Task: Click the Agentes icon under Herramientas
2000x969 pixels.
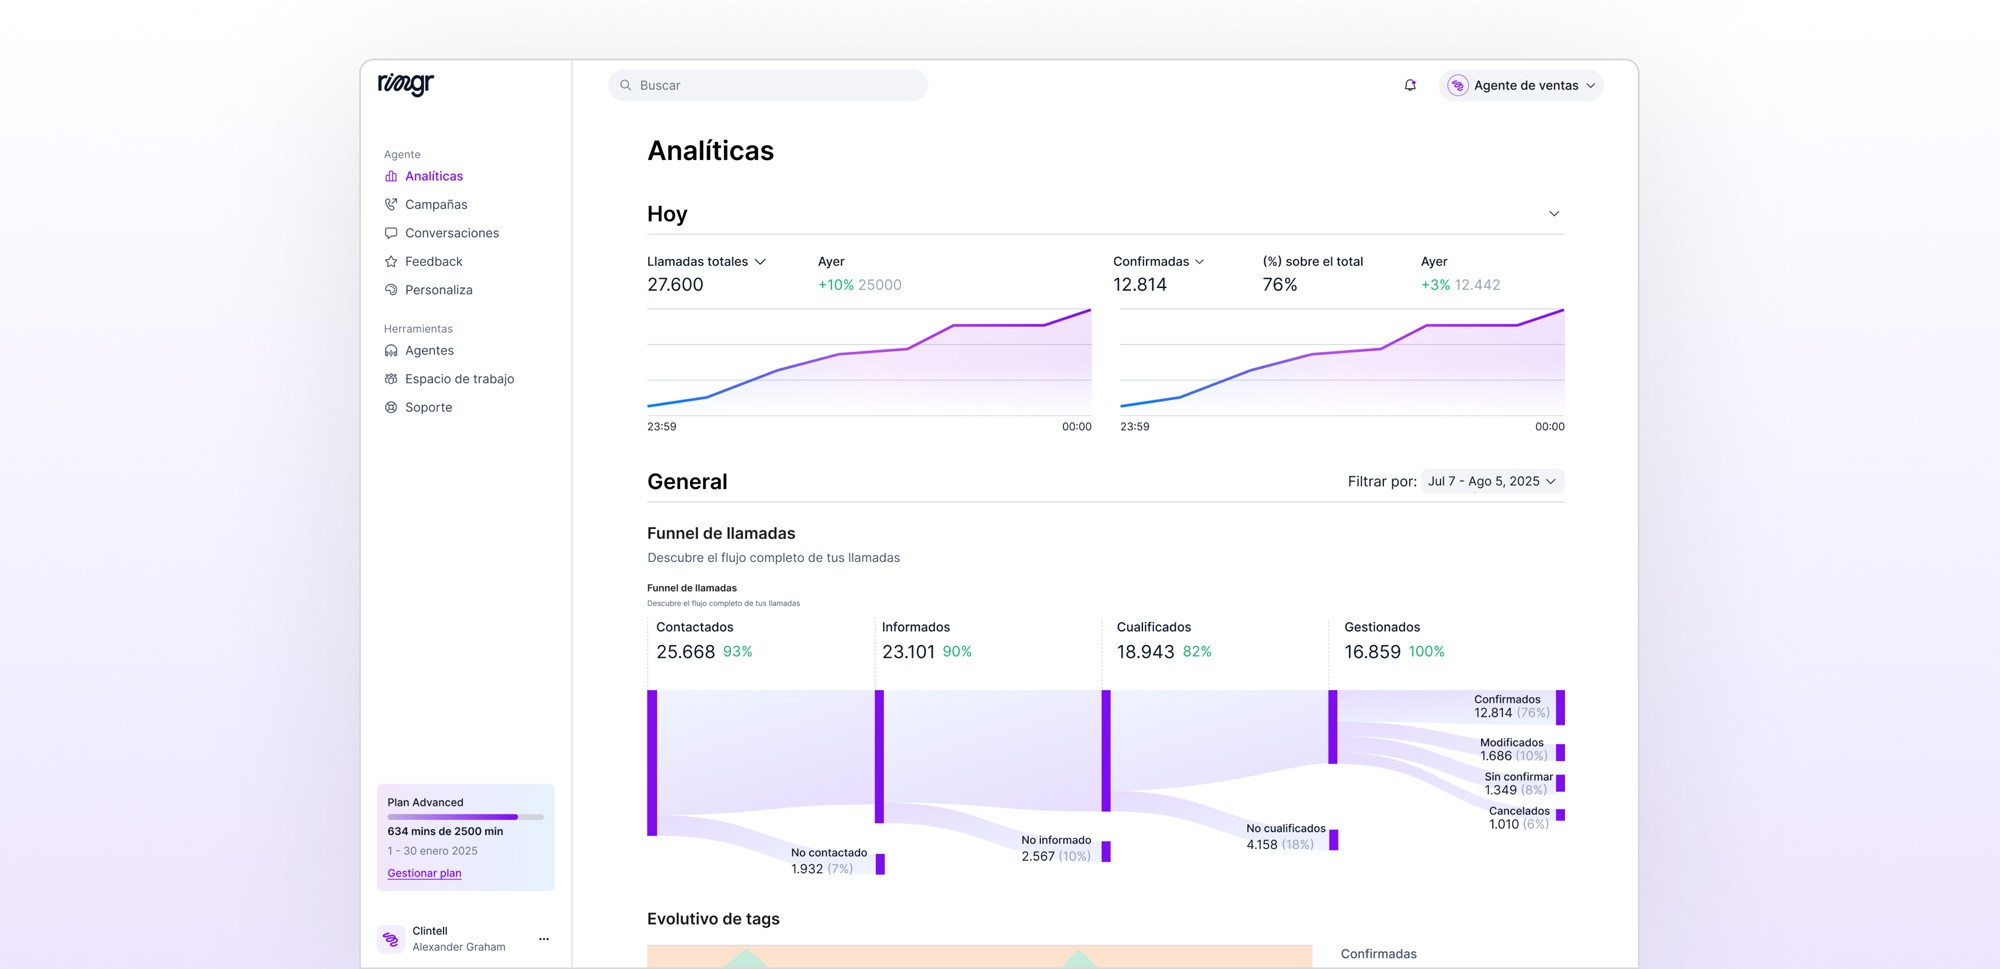Action: click(x=390, y=350)
